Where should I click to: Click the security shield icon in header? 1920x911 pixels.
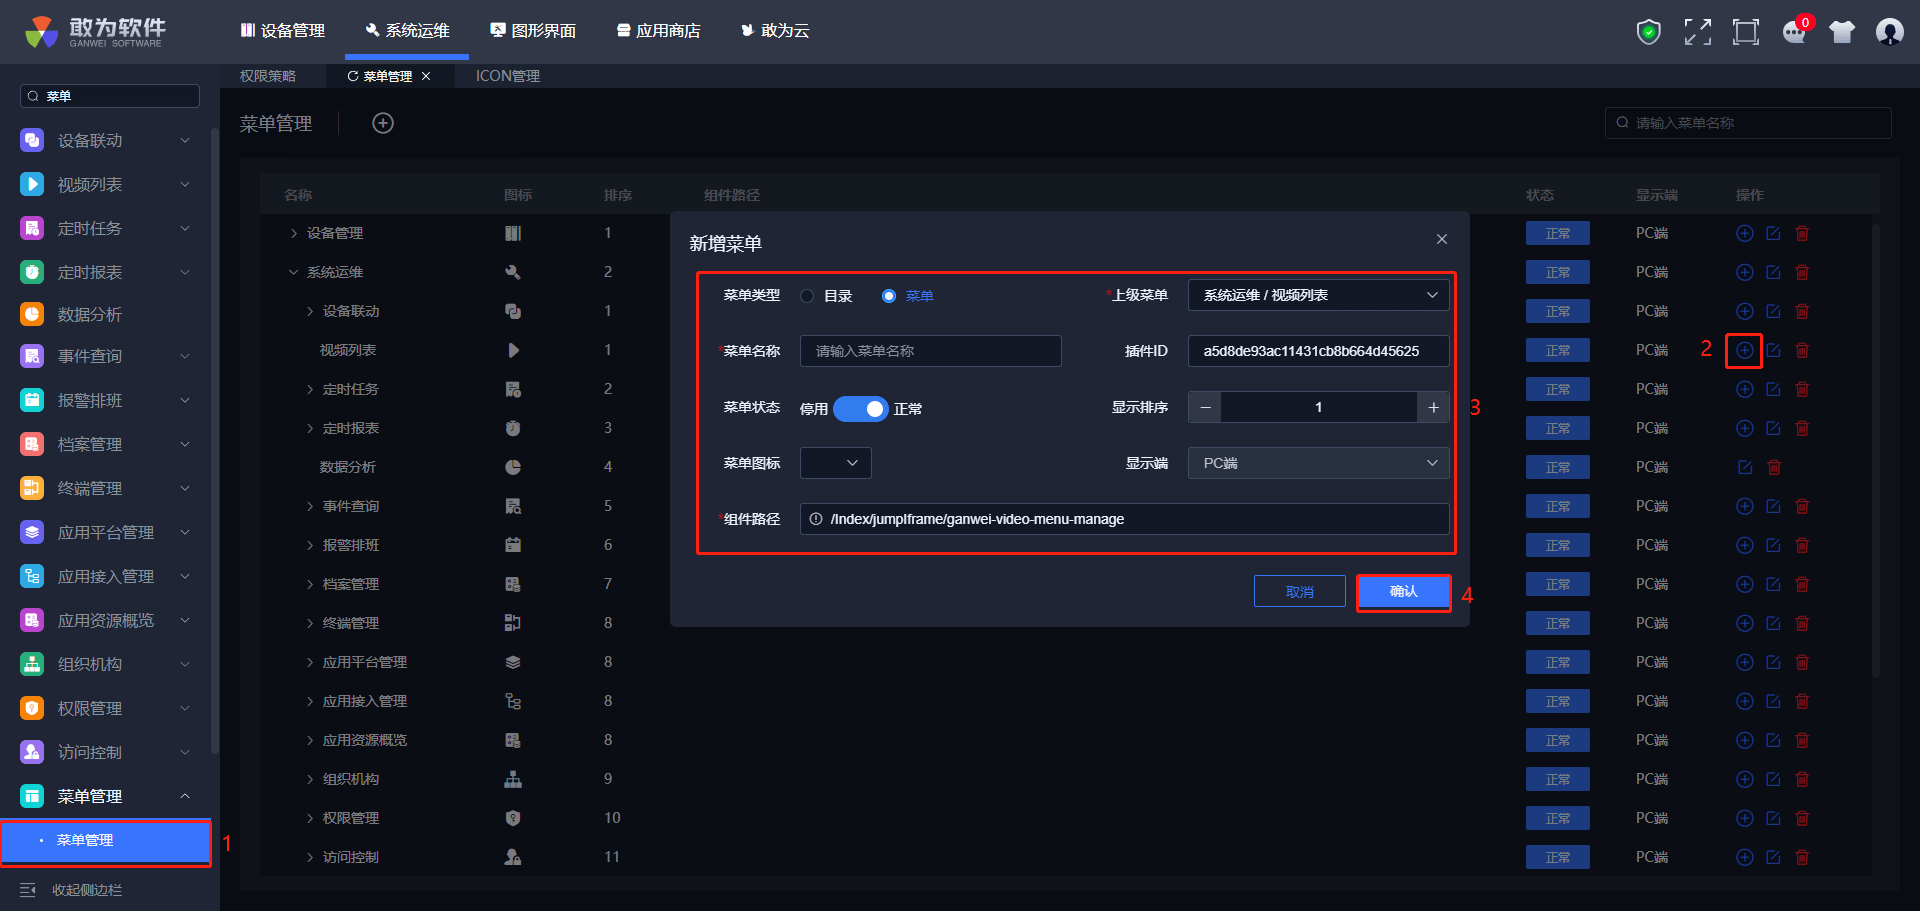point(1648,32)
